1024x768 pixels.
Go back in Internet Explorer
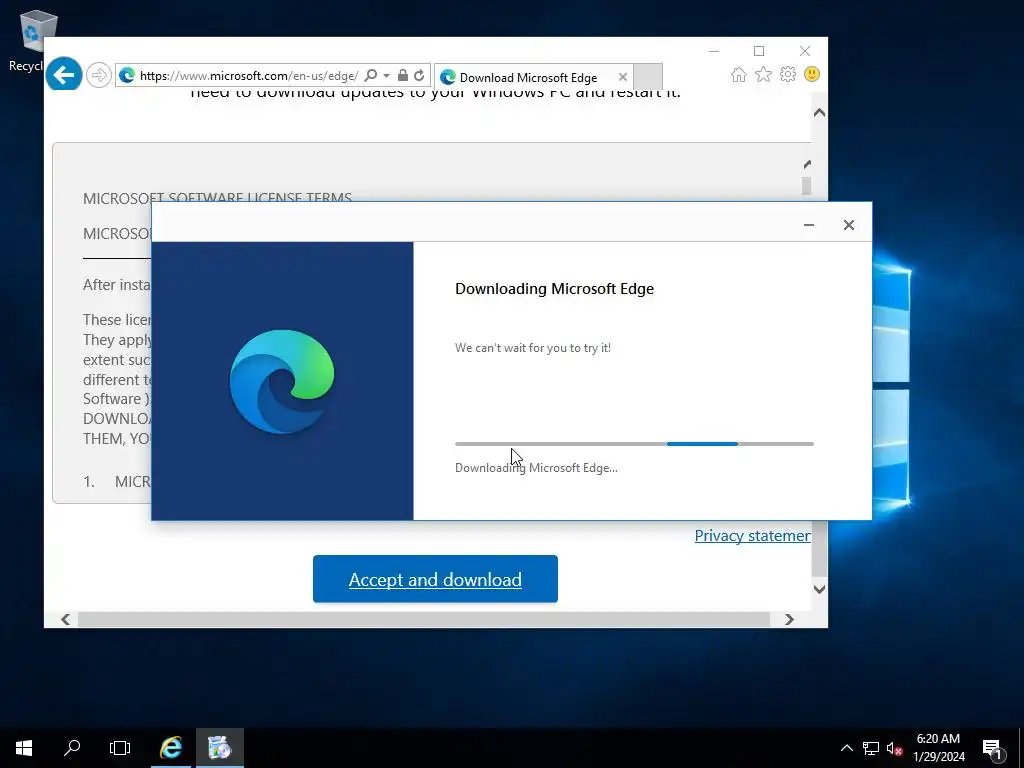(64, 75)
